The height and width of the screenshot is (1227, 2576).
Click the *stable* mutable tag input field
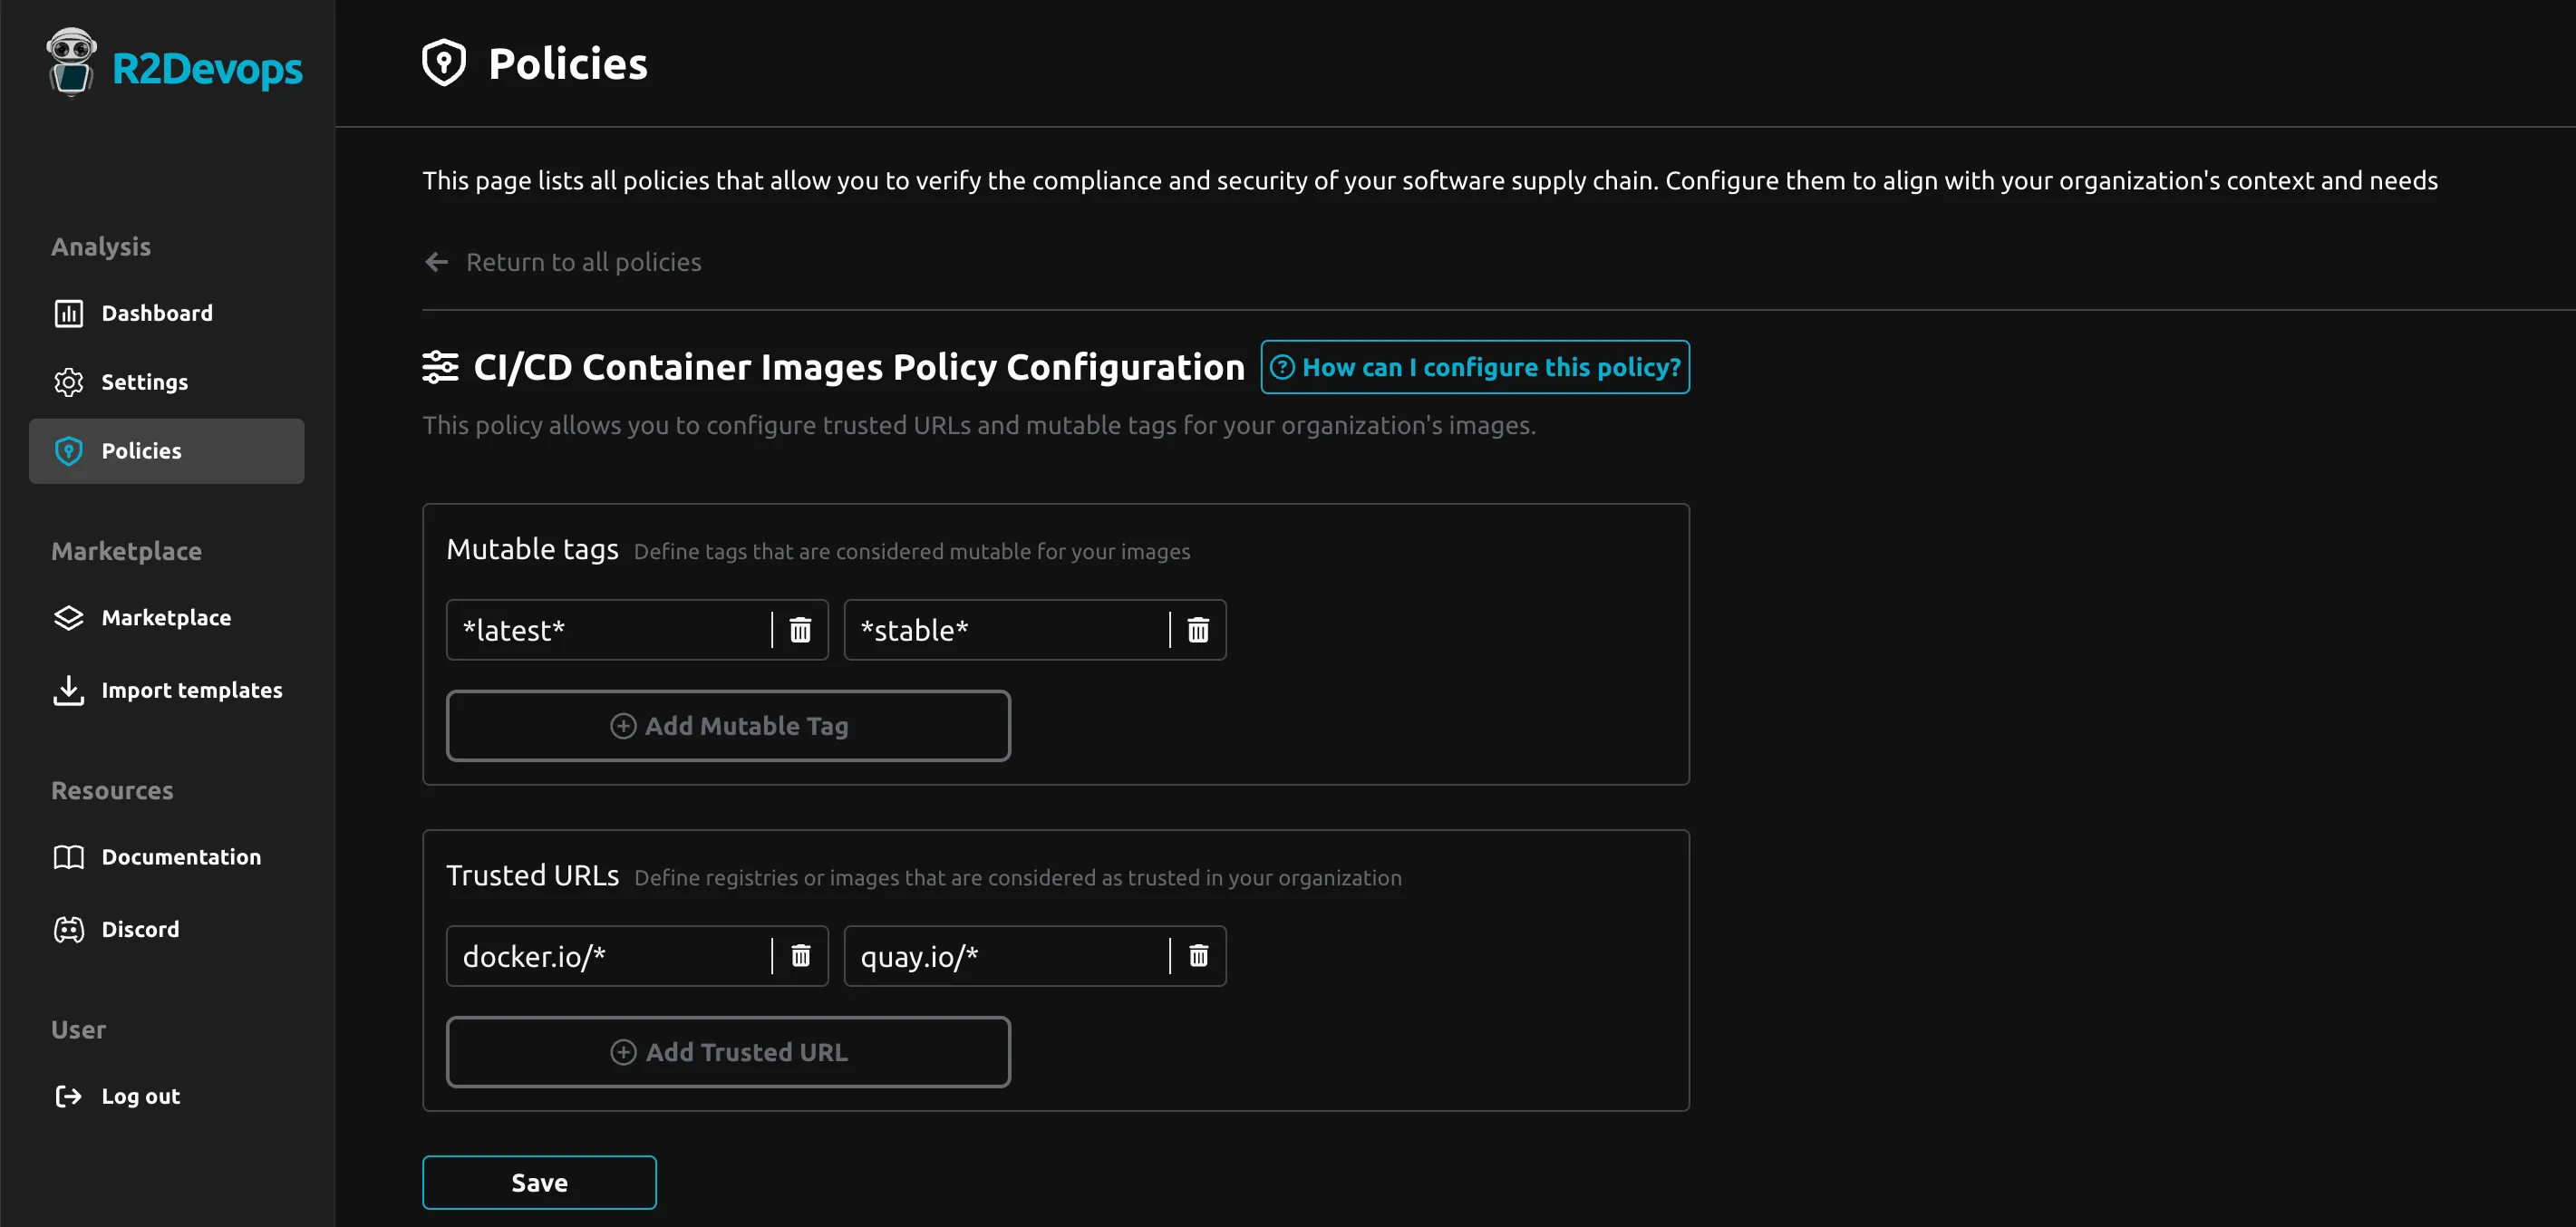(1007, 627)
